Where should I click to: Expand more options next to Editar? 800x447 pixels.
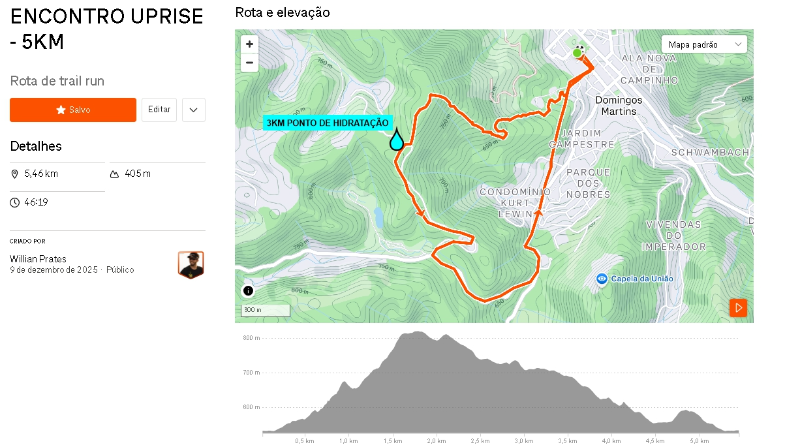[194, 109]
